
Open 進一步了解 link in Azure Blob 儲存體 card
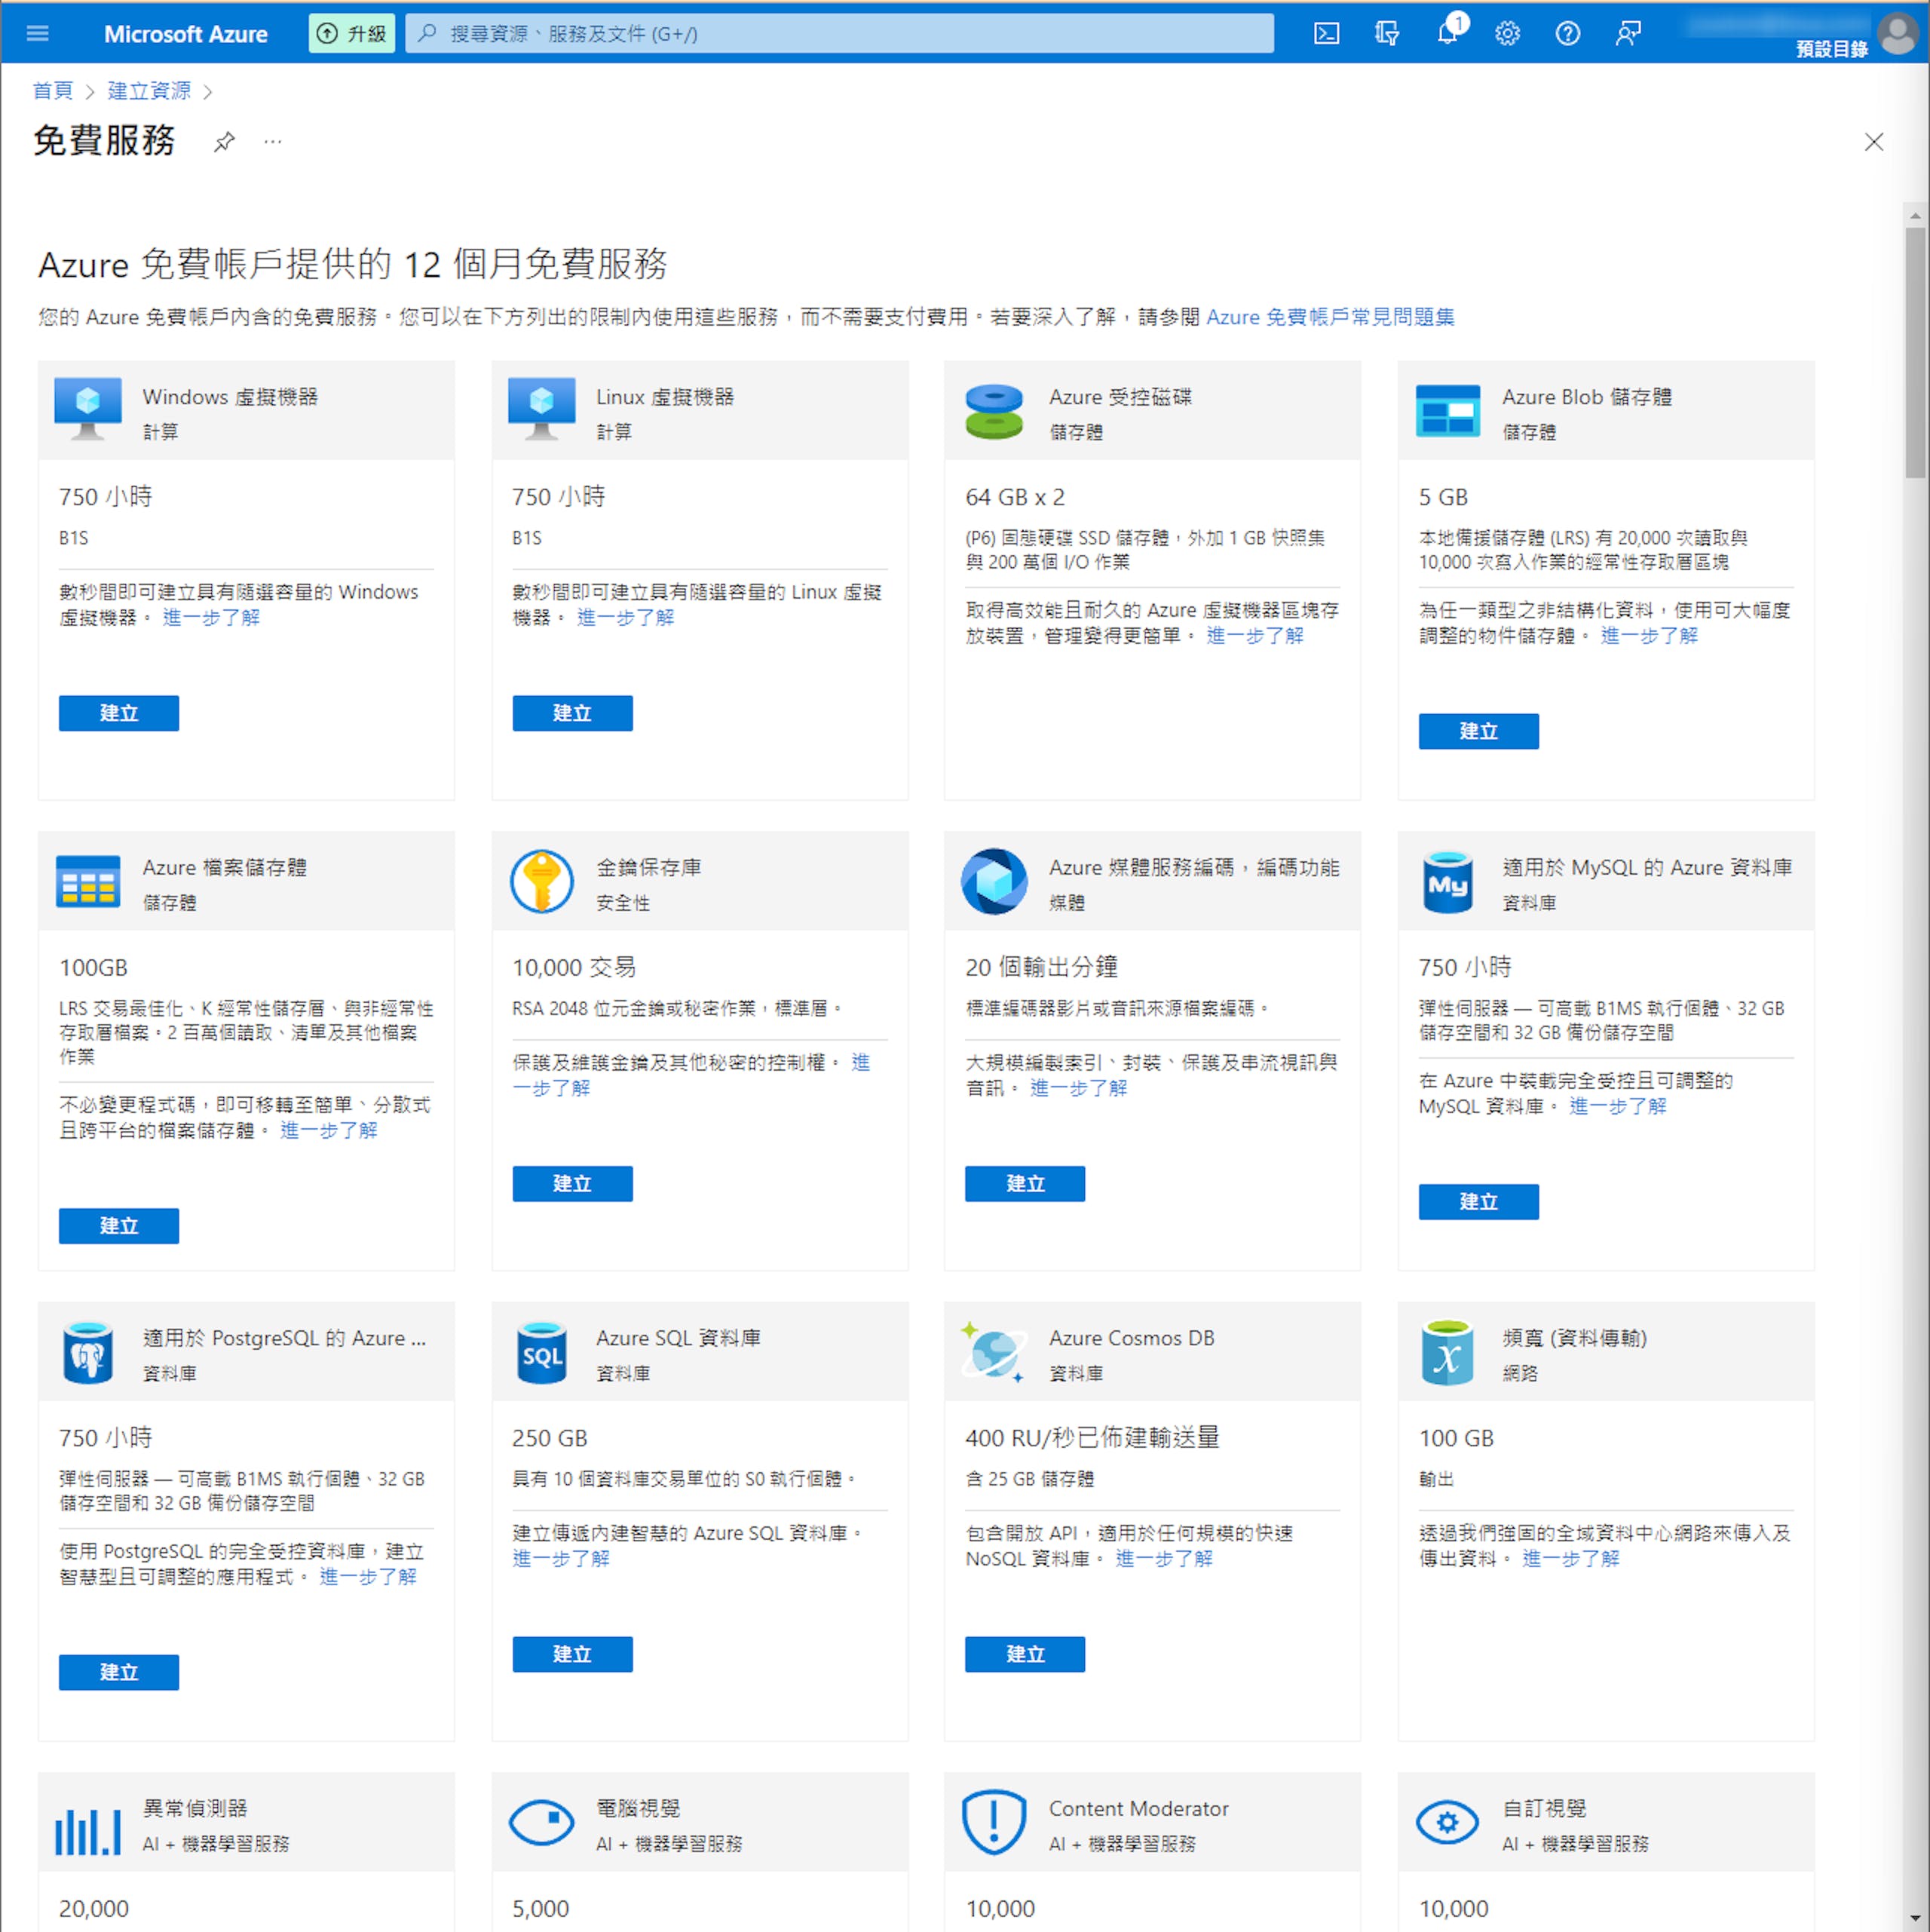[x=1649, y=636]
